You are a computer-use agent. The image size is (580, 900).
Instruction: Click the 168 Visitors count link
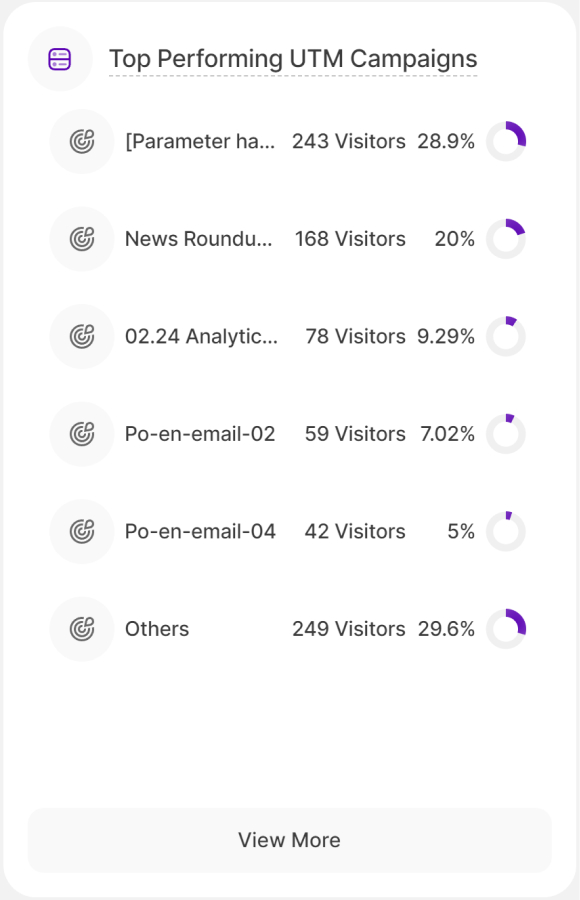(350, 238)
